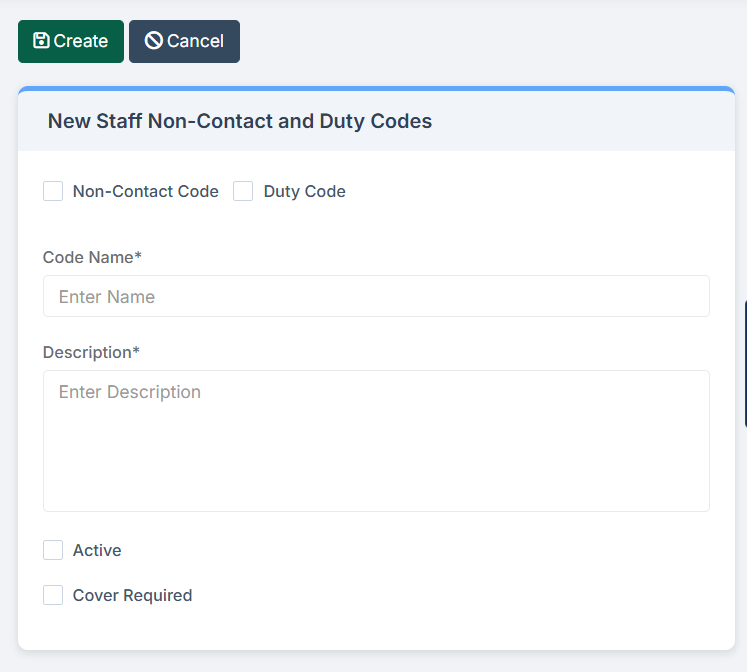
Task: Click the circle-slash icon on Cancel
Action: [x=154, y=41]
